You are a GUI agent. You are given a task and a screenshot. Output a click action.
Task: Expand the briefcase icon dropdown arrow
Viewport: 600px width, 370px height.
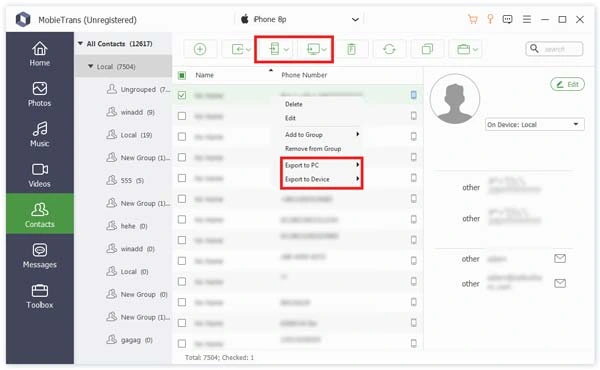475,50
